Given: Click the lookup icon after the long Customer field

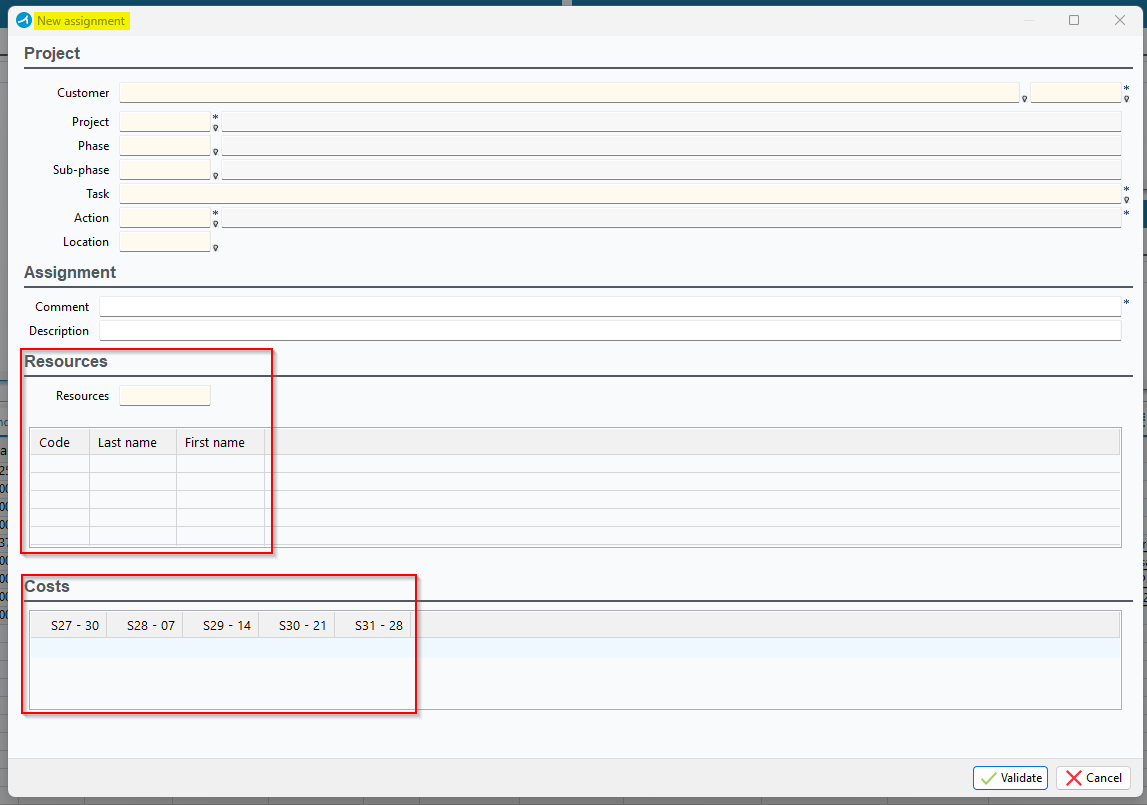Looking at the screenshot, I should pos(1024,99).
